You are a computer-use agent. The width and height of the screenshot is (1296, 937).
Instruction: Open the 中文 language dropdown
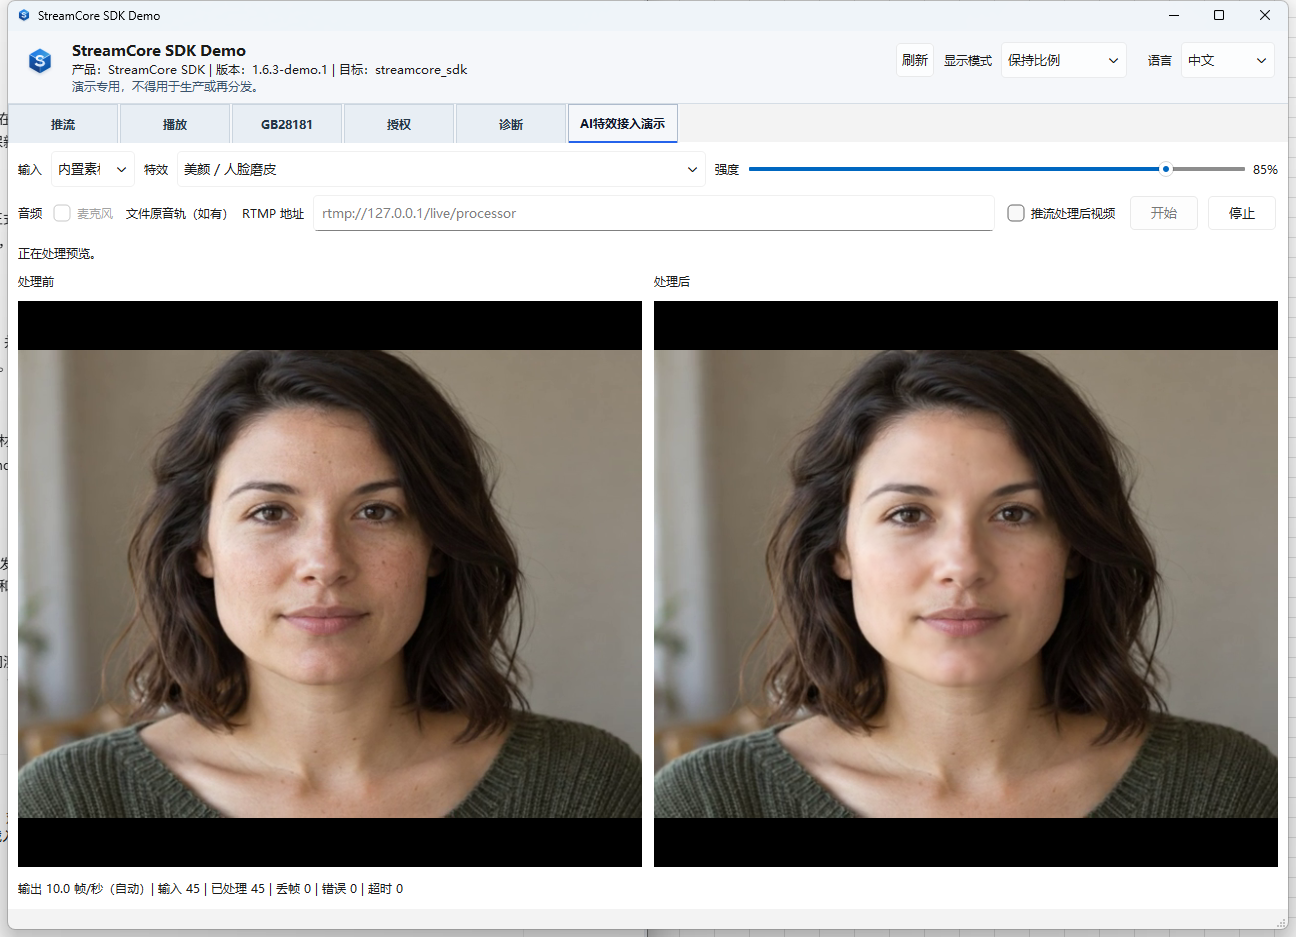1227,60
